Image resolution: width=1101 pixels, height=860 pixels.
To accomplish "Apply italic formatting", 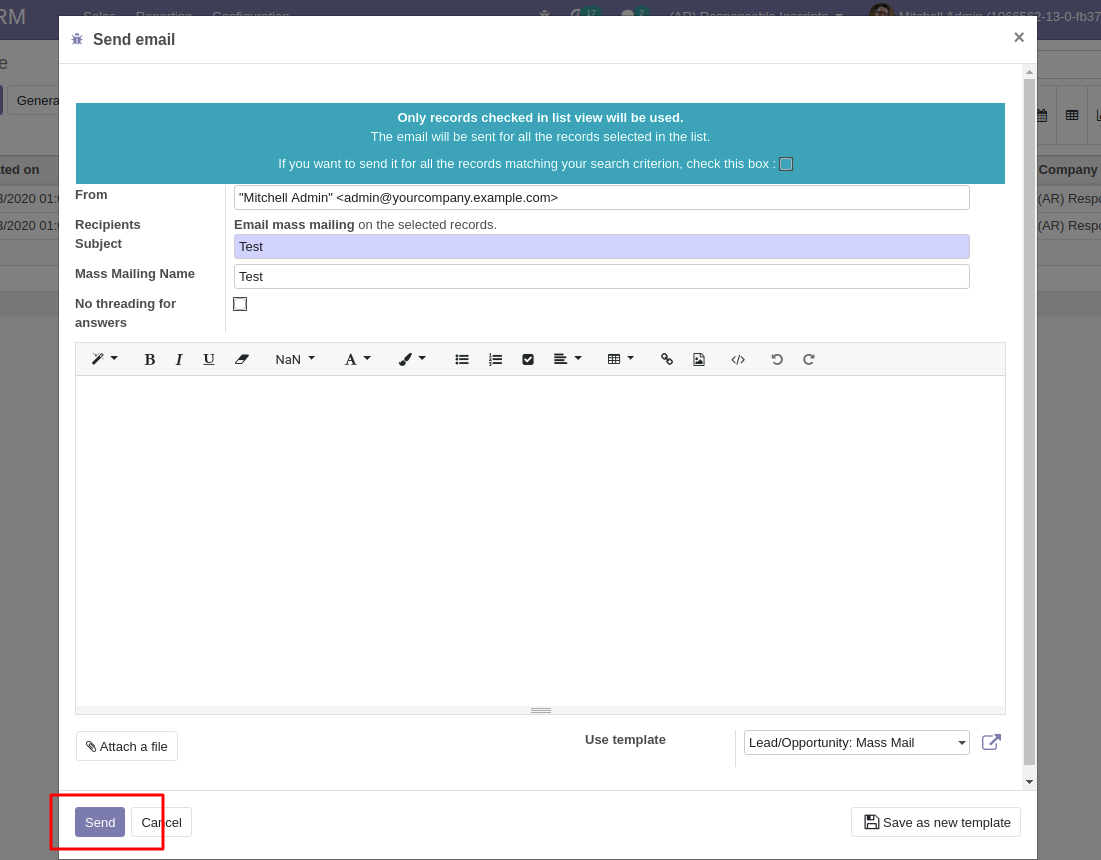I will [178, 359].
